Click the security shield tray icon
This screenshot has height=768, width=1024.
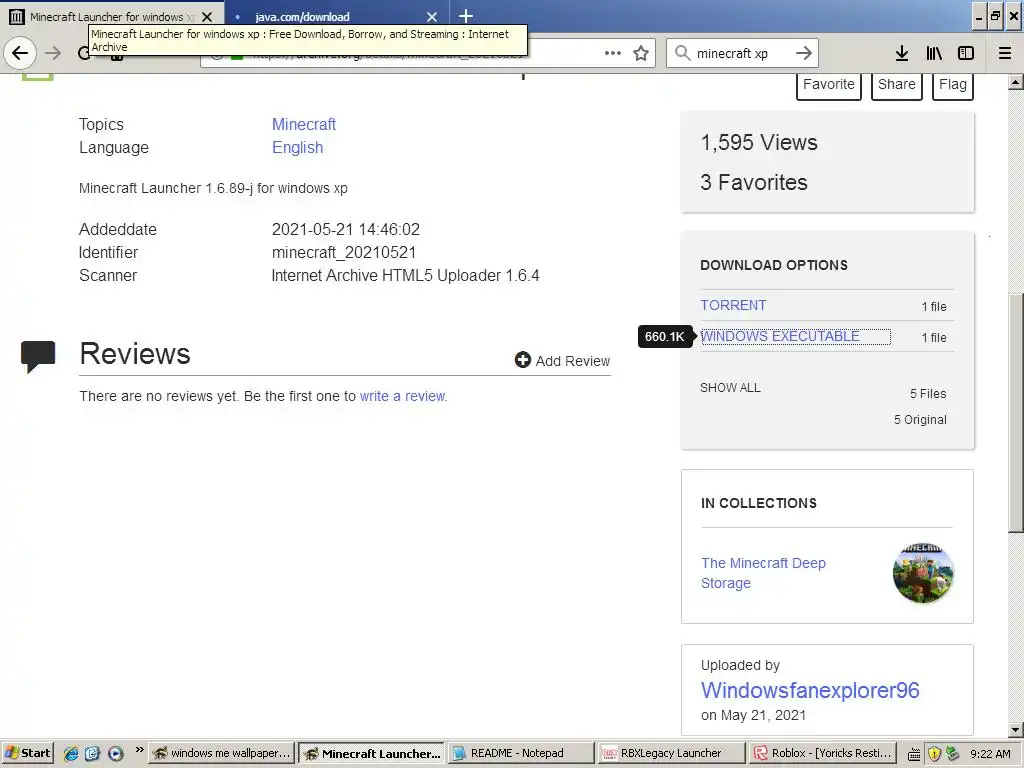tap(934, 754)
